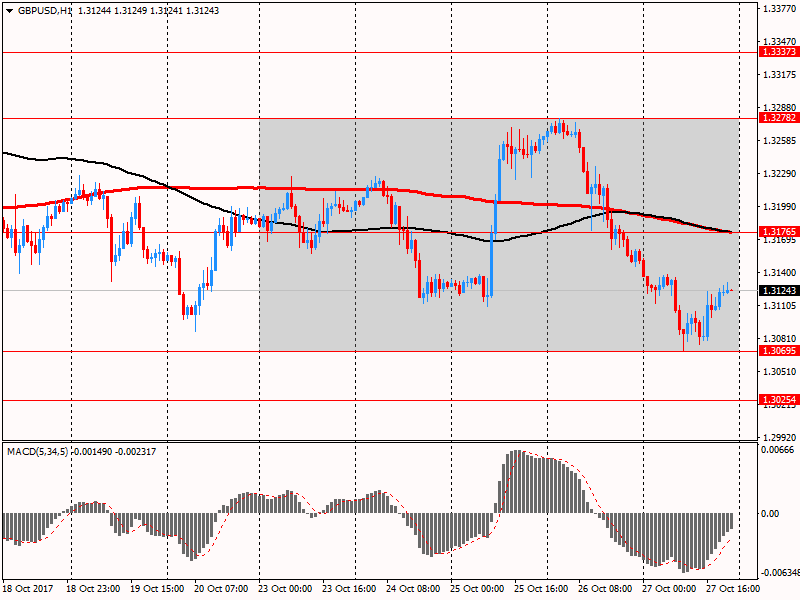Click the 1.32290 price scale value

click(780, 174)
